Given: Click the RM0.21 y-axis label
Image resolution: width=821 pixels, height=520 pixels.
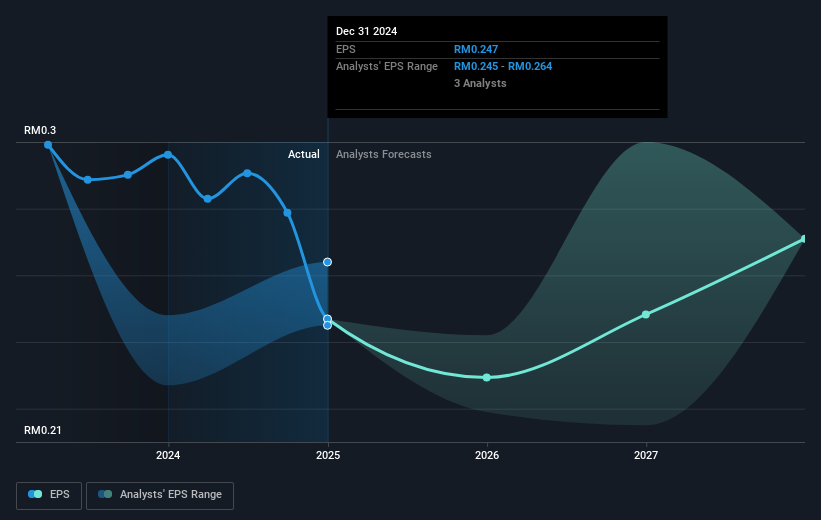Looking at the screenshot, I should pos(44,430).
